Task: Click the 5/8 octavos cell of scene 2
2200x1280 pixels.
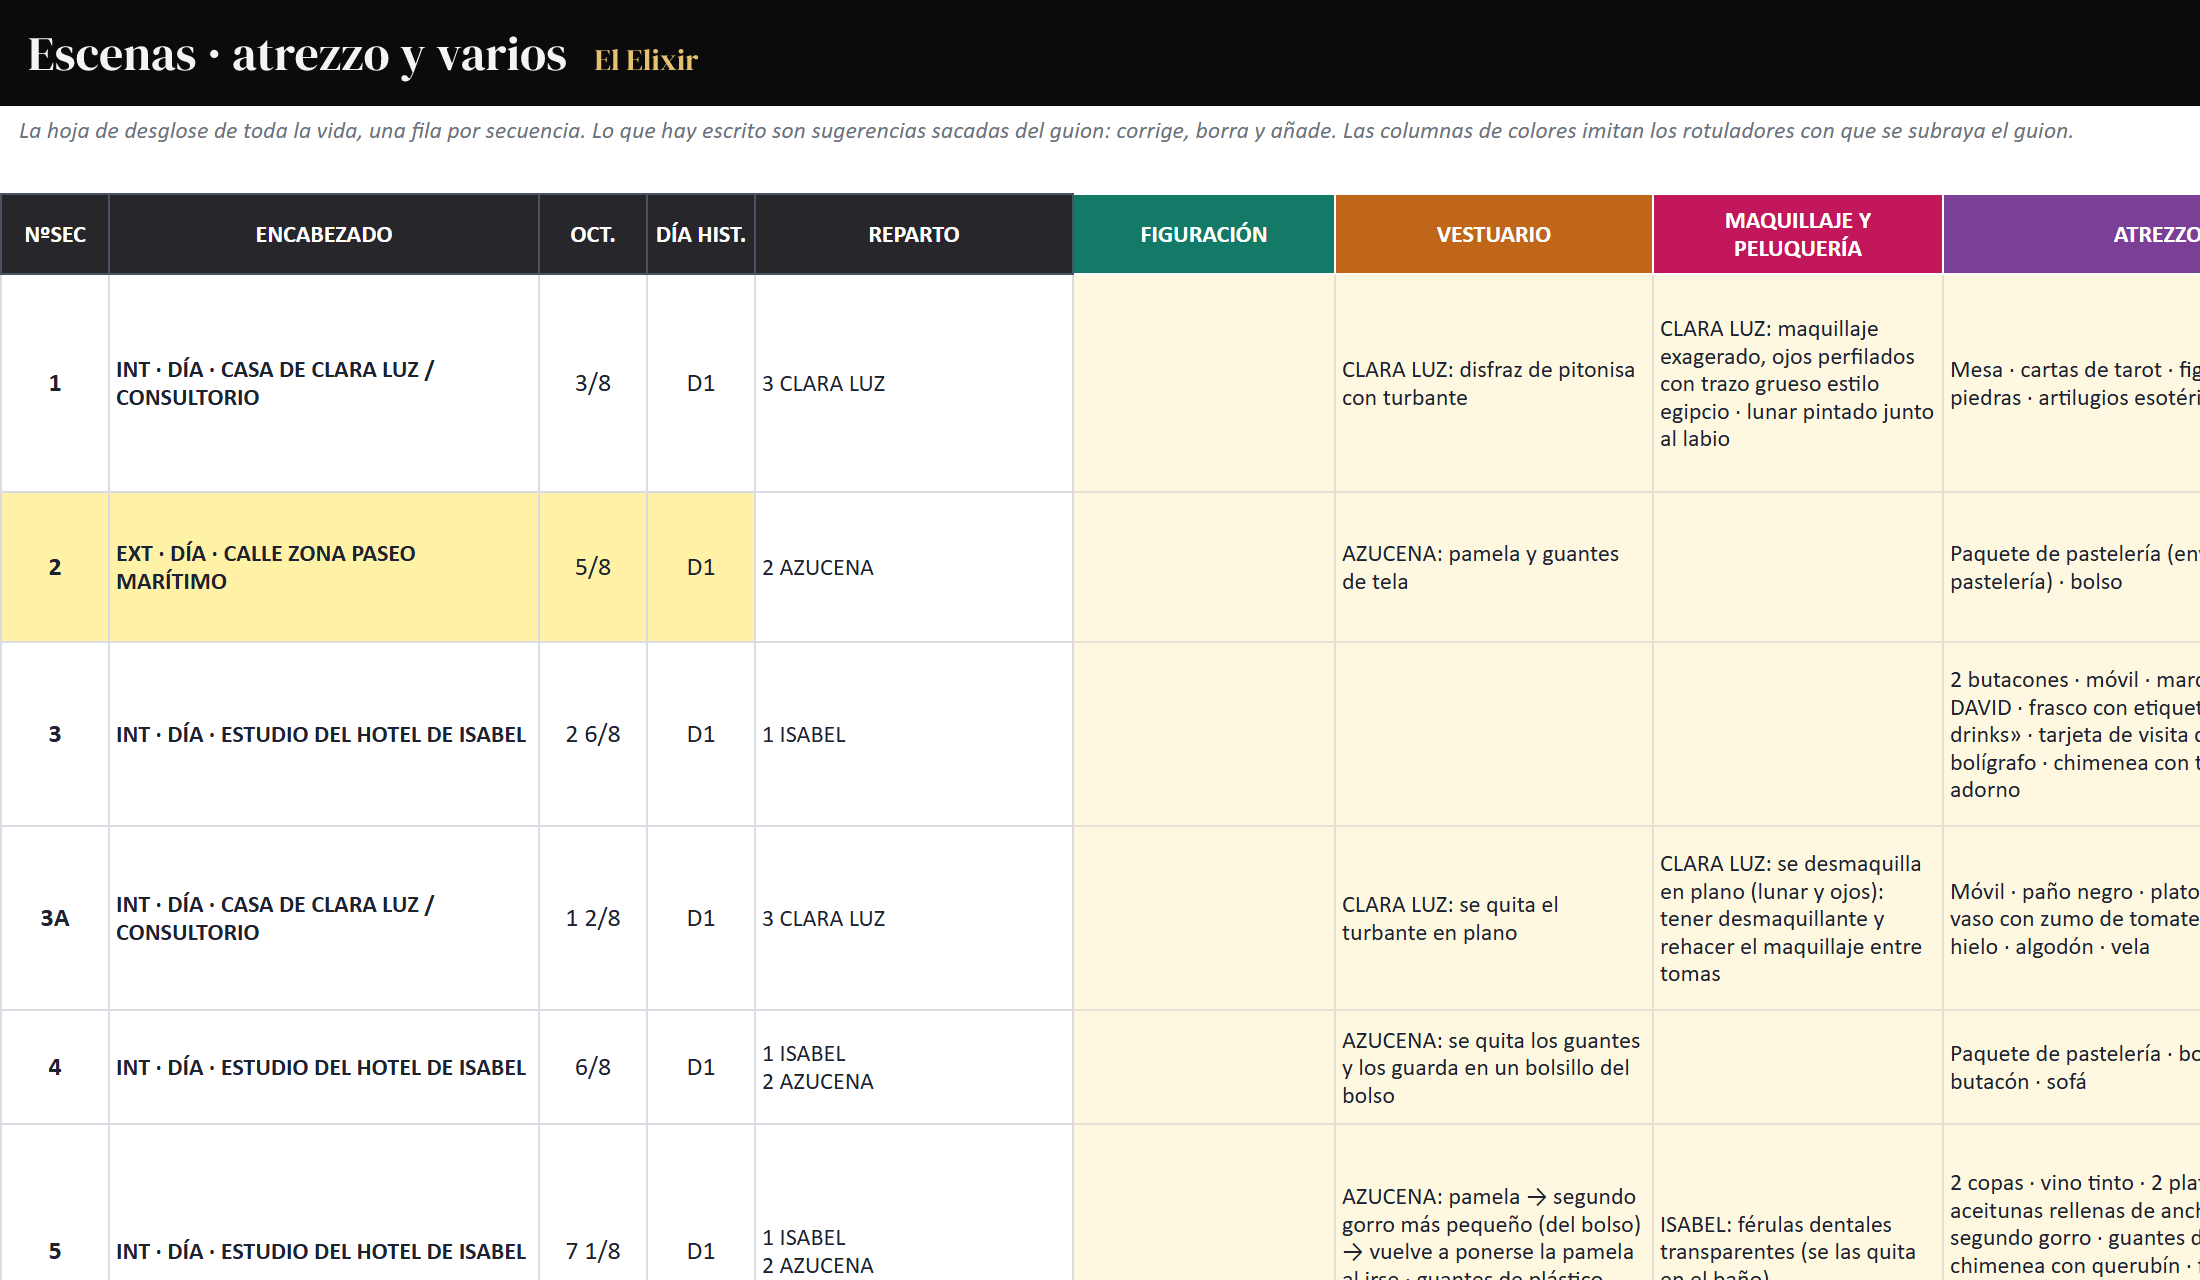Action: pos(593,567)
